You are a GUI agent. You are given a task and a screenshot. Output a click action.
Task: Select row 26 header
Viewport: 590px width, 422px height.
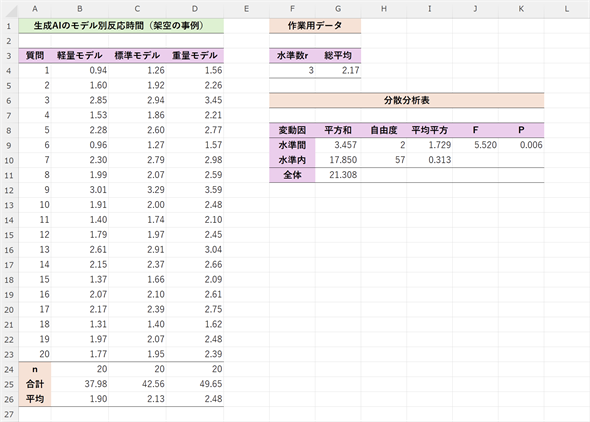(x=9, y=399)
